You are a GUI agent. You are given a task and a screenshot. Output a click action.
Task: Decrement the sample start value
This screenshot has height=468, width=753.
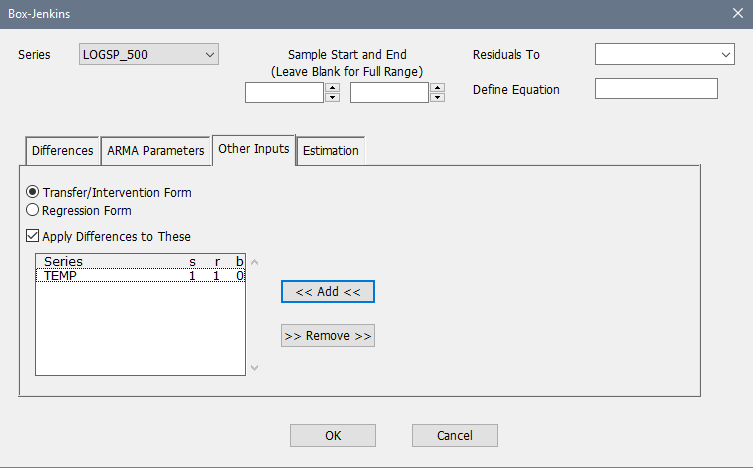coord(332,98)
